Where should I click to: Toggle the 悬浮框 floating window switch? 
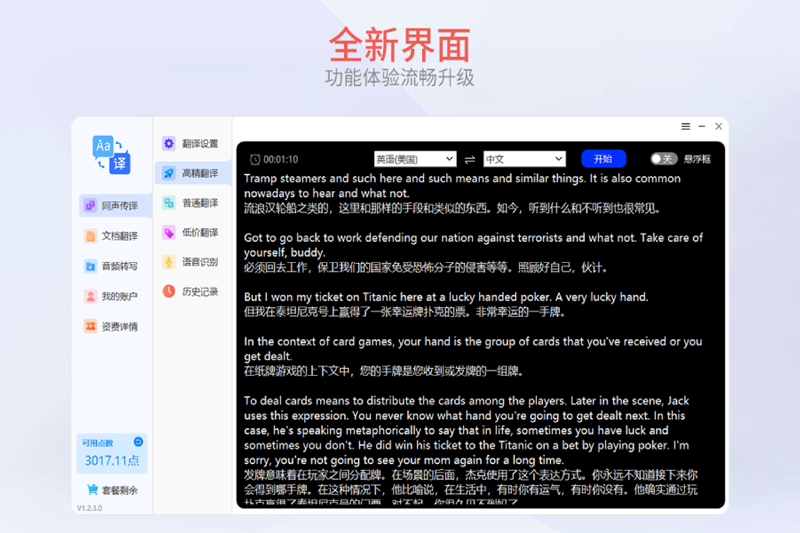coord(663,159)
